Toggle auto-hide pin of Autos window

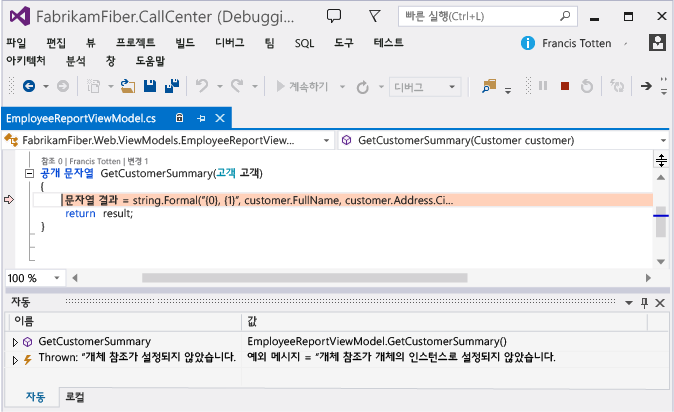point(644,303)
